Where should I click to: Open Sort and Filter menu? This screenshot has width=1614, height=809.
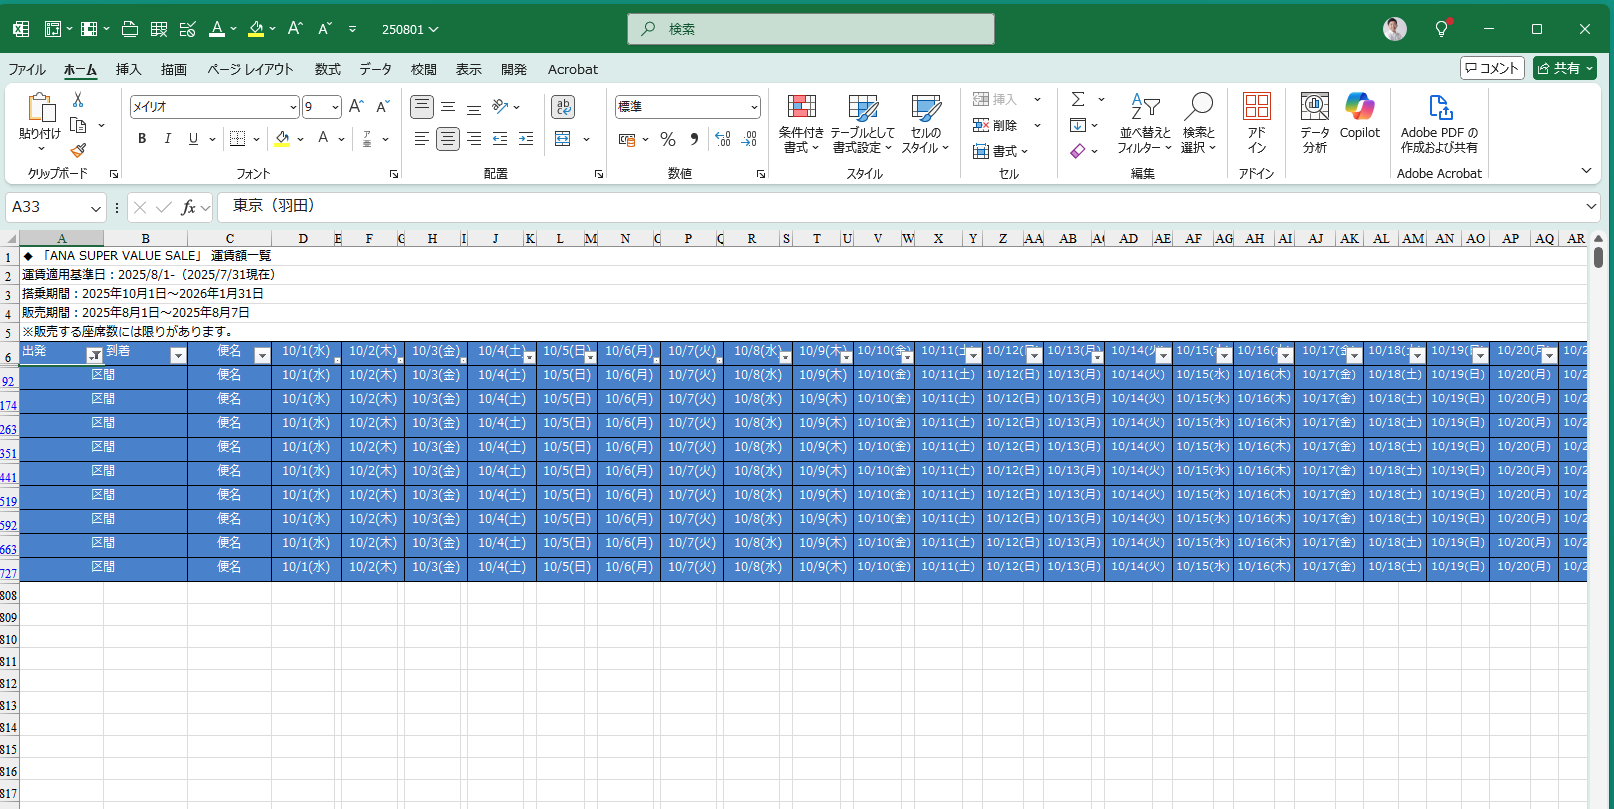click(1145, 125)
